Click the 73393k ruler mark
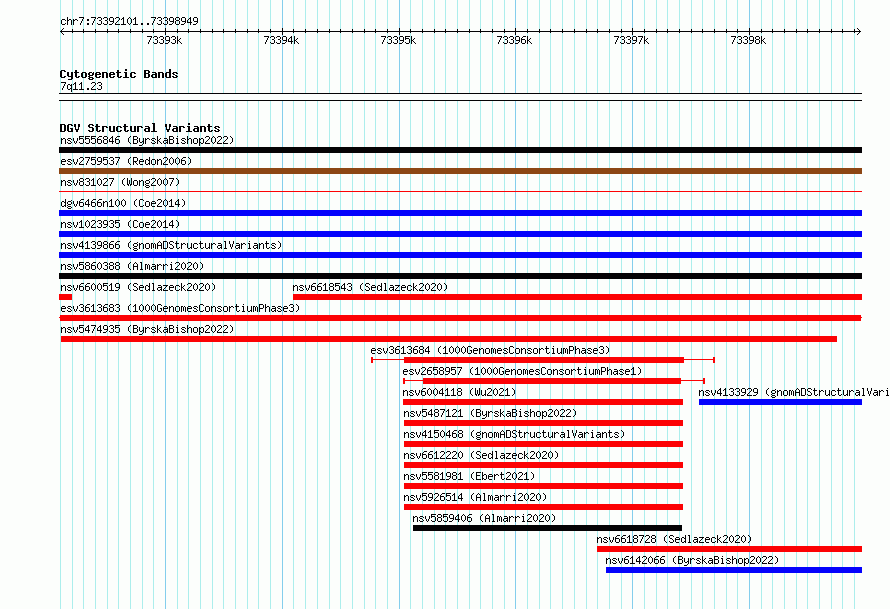Screen dimensions: 890x609 pyautogui.click(x=165, y=40)
